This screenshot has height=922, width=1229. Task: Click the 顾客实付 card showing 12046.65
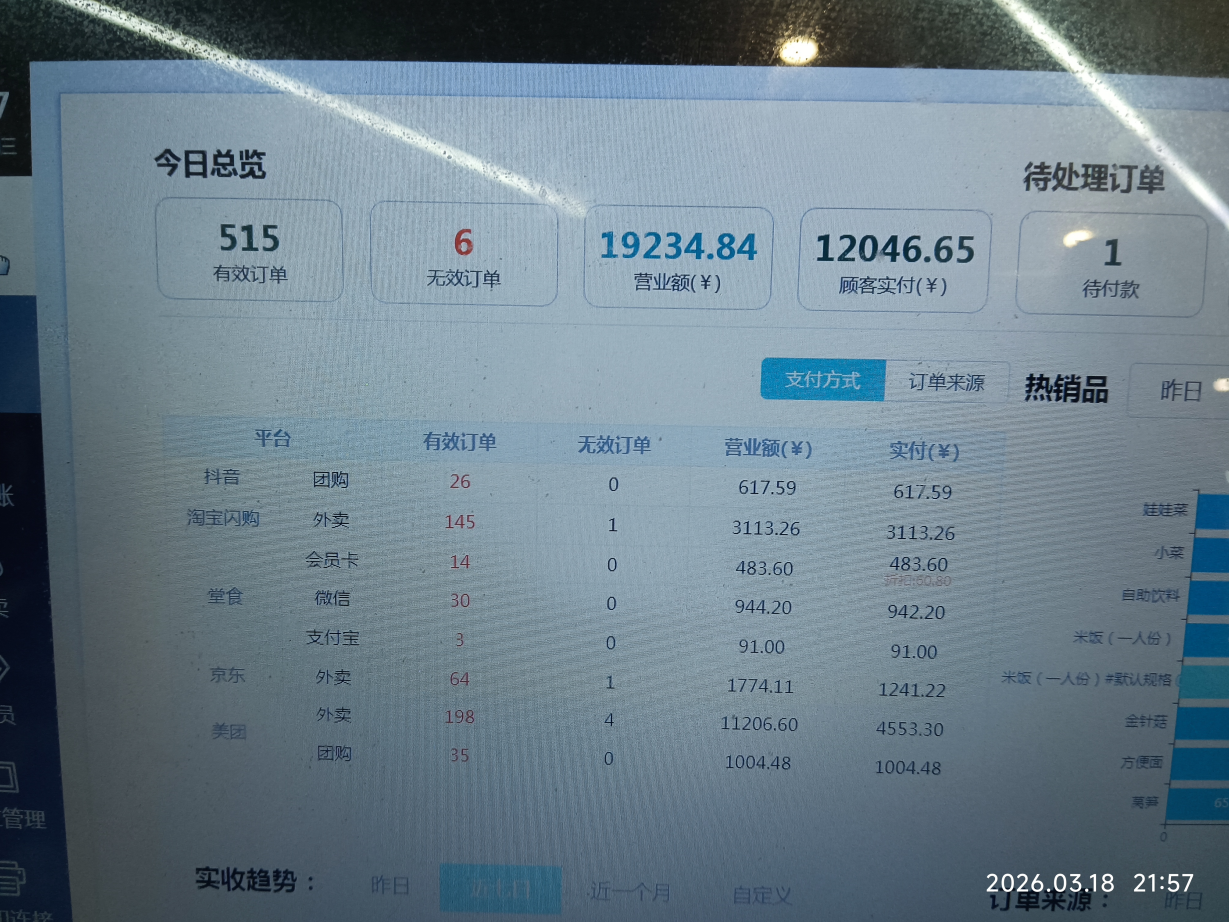click(892, 250)
